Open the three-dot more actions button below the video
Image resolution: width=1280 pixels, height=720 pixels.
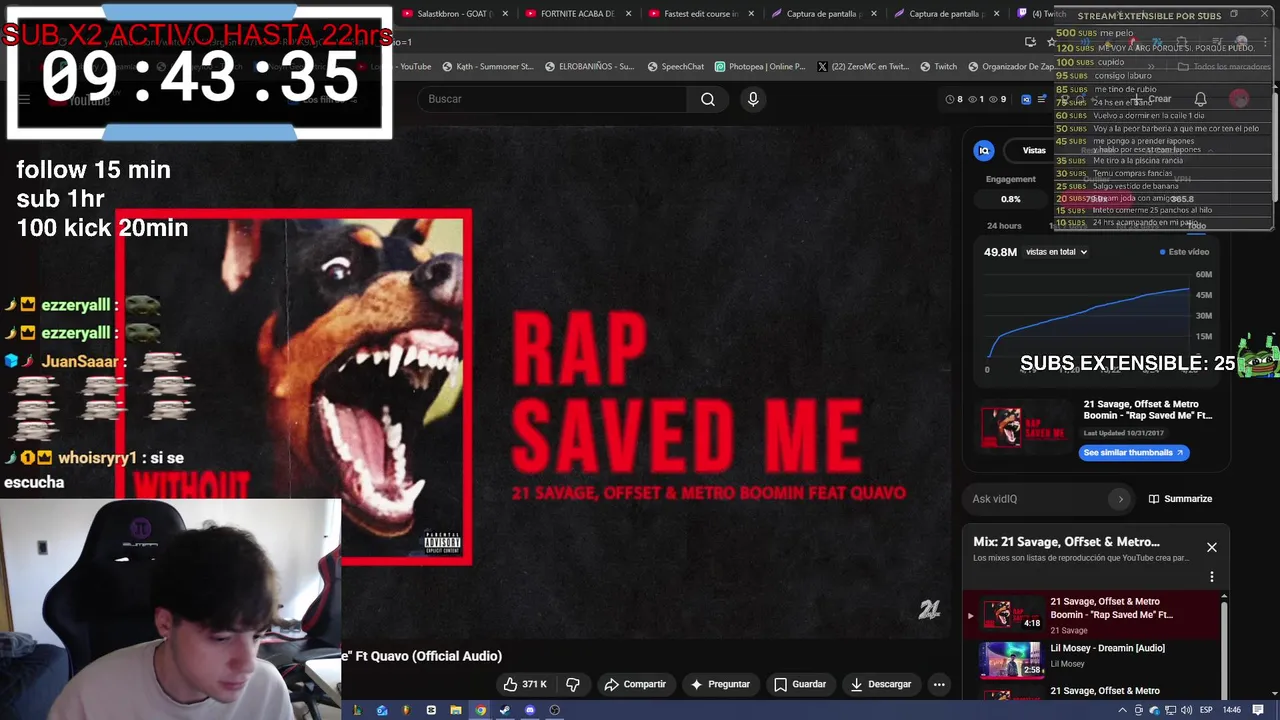tap(939, 684)
